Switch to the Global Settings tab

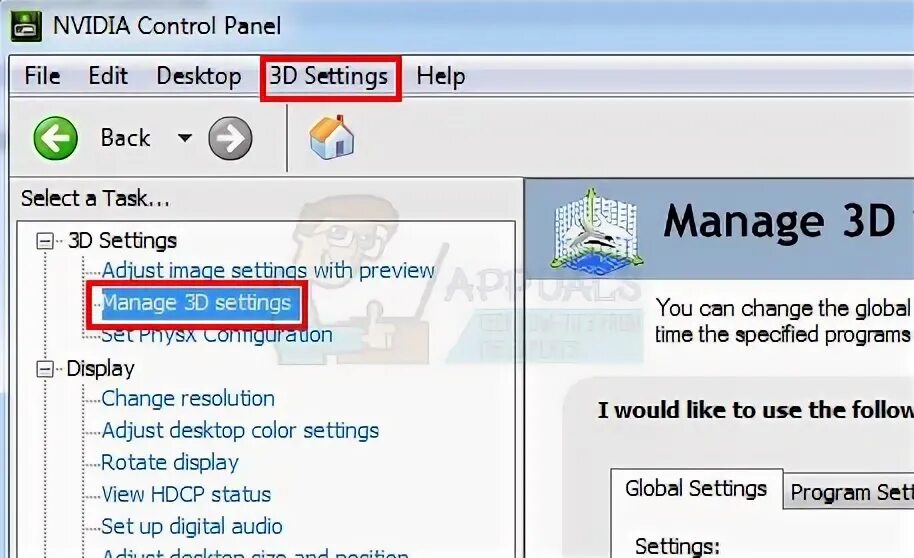pos(696,489)
